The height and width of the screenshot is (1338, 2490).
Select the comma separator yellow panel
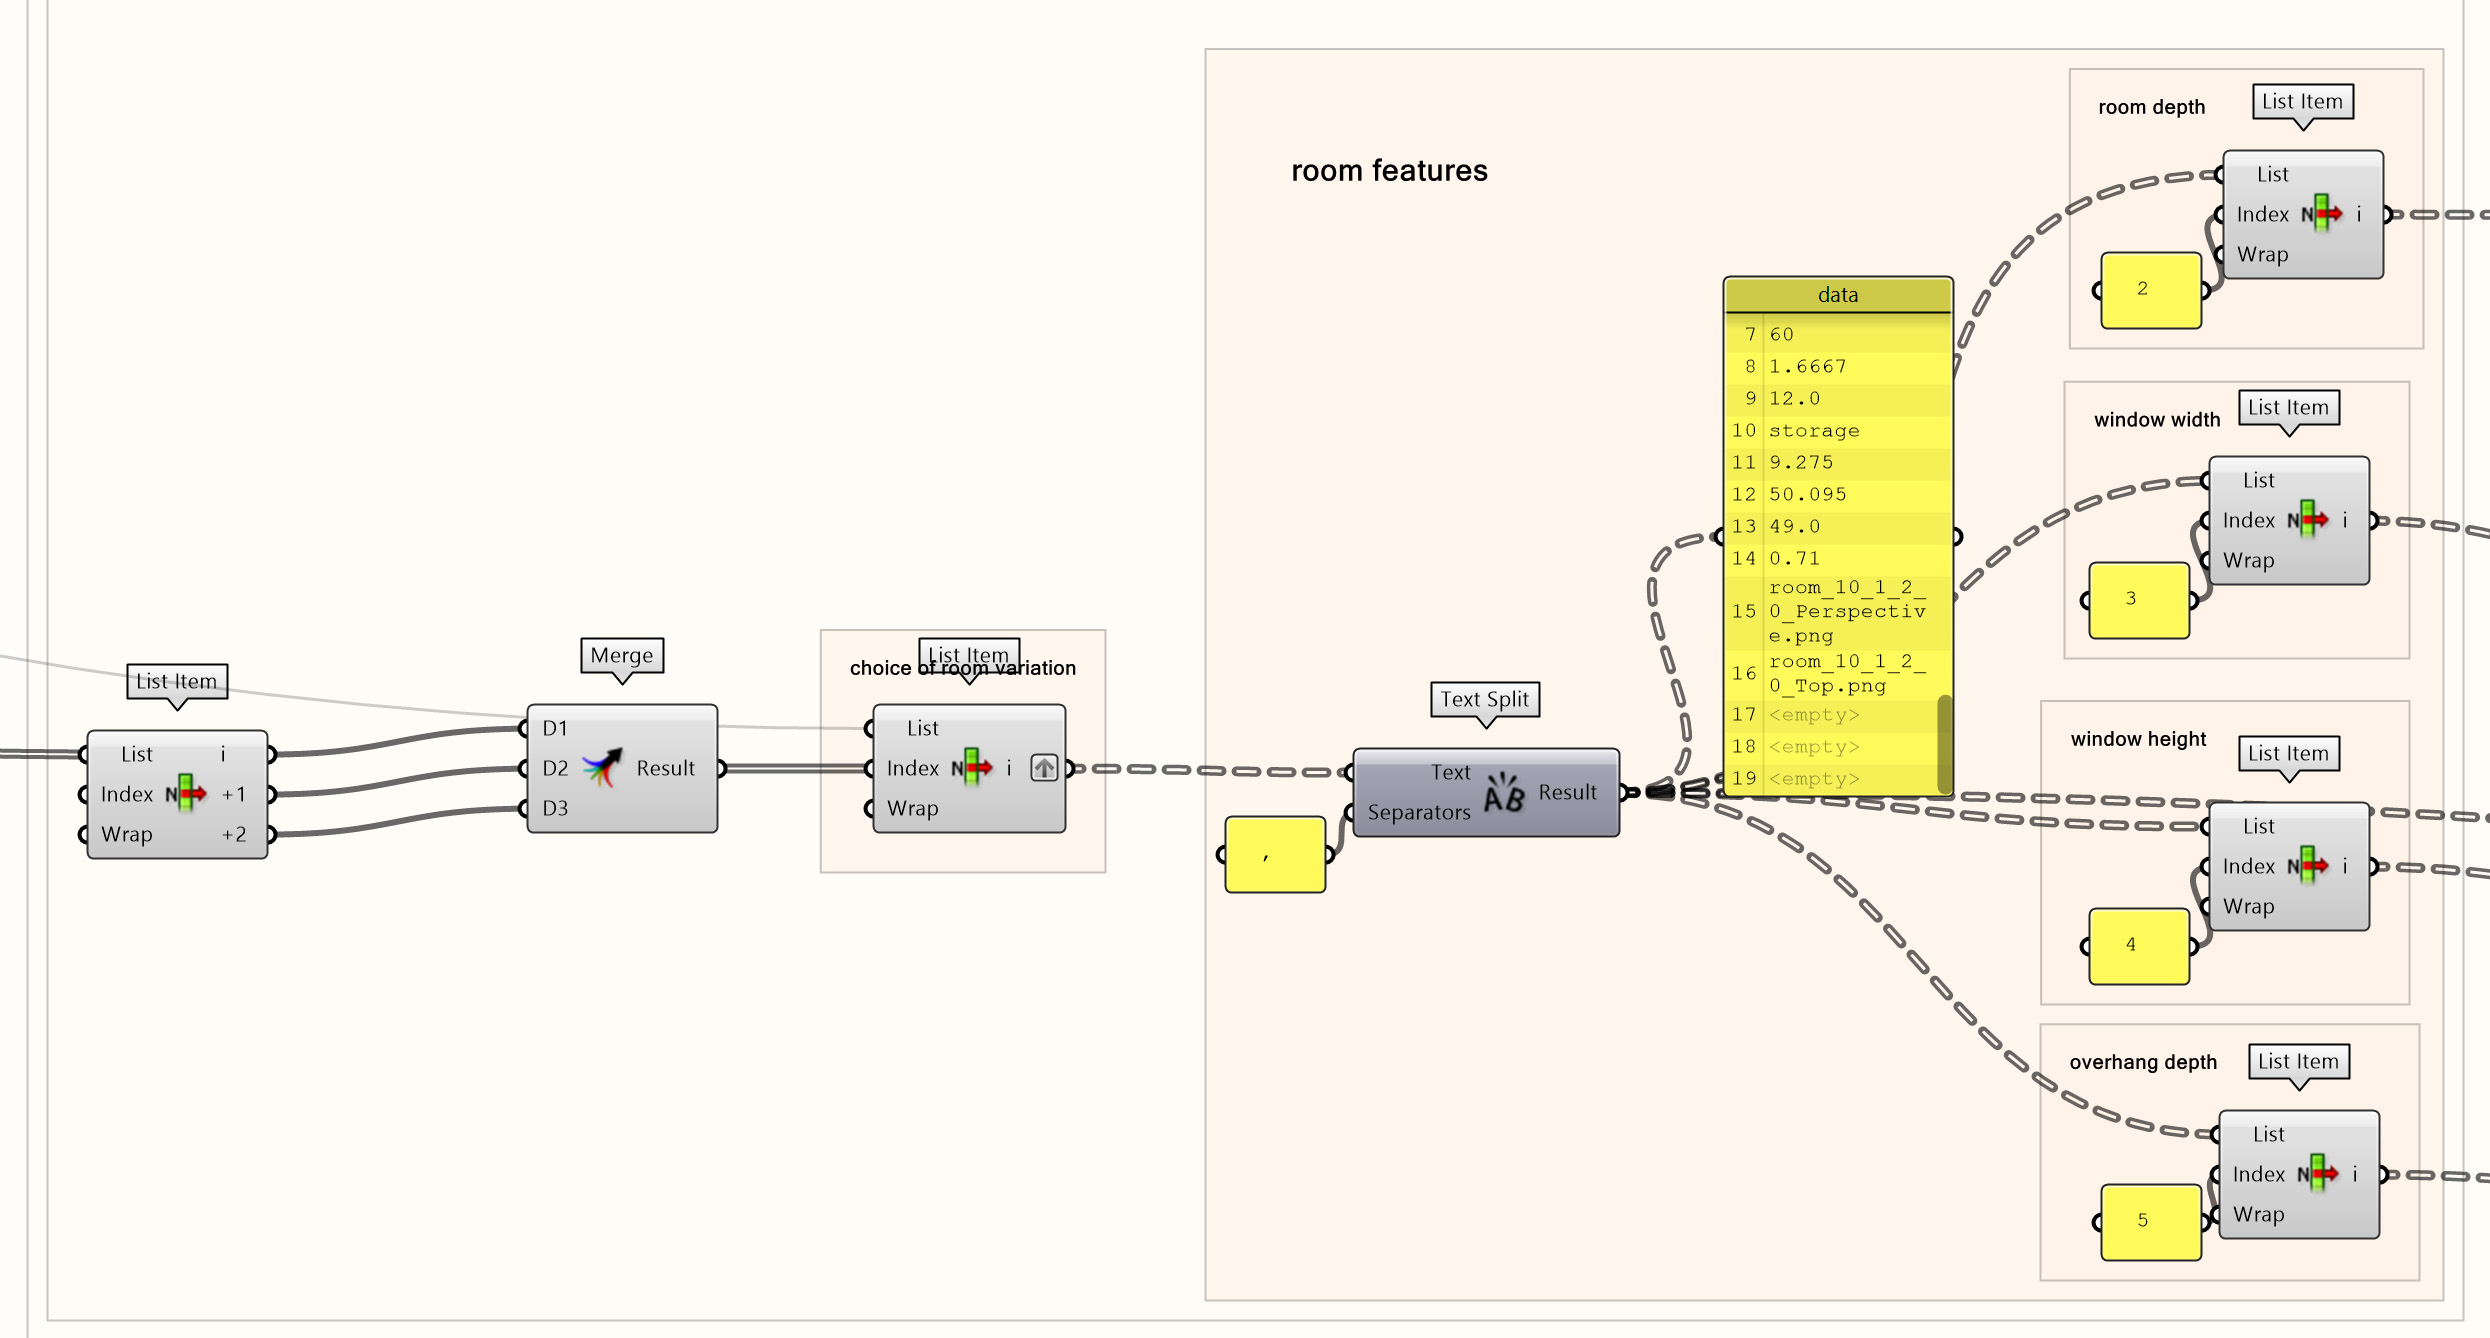pyautogui.click(x=1275, y=854)
